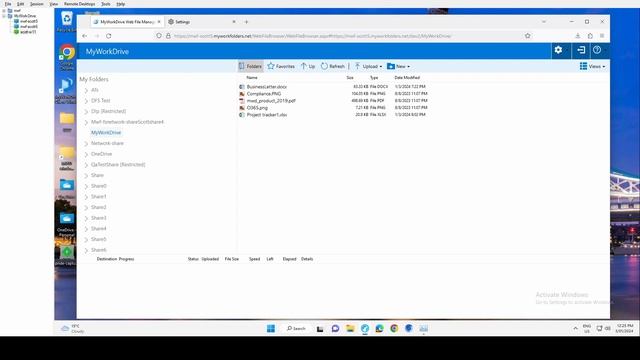Expand the OneDrive folder chevron
The height and width of the screenshot is (360, 640).
pyautogui.click(x=86, y=154)
